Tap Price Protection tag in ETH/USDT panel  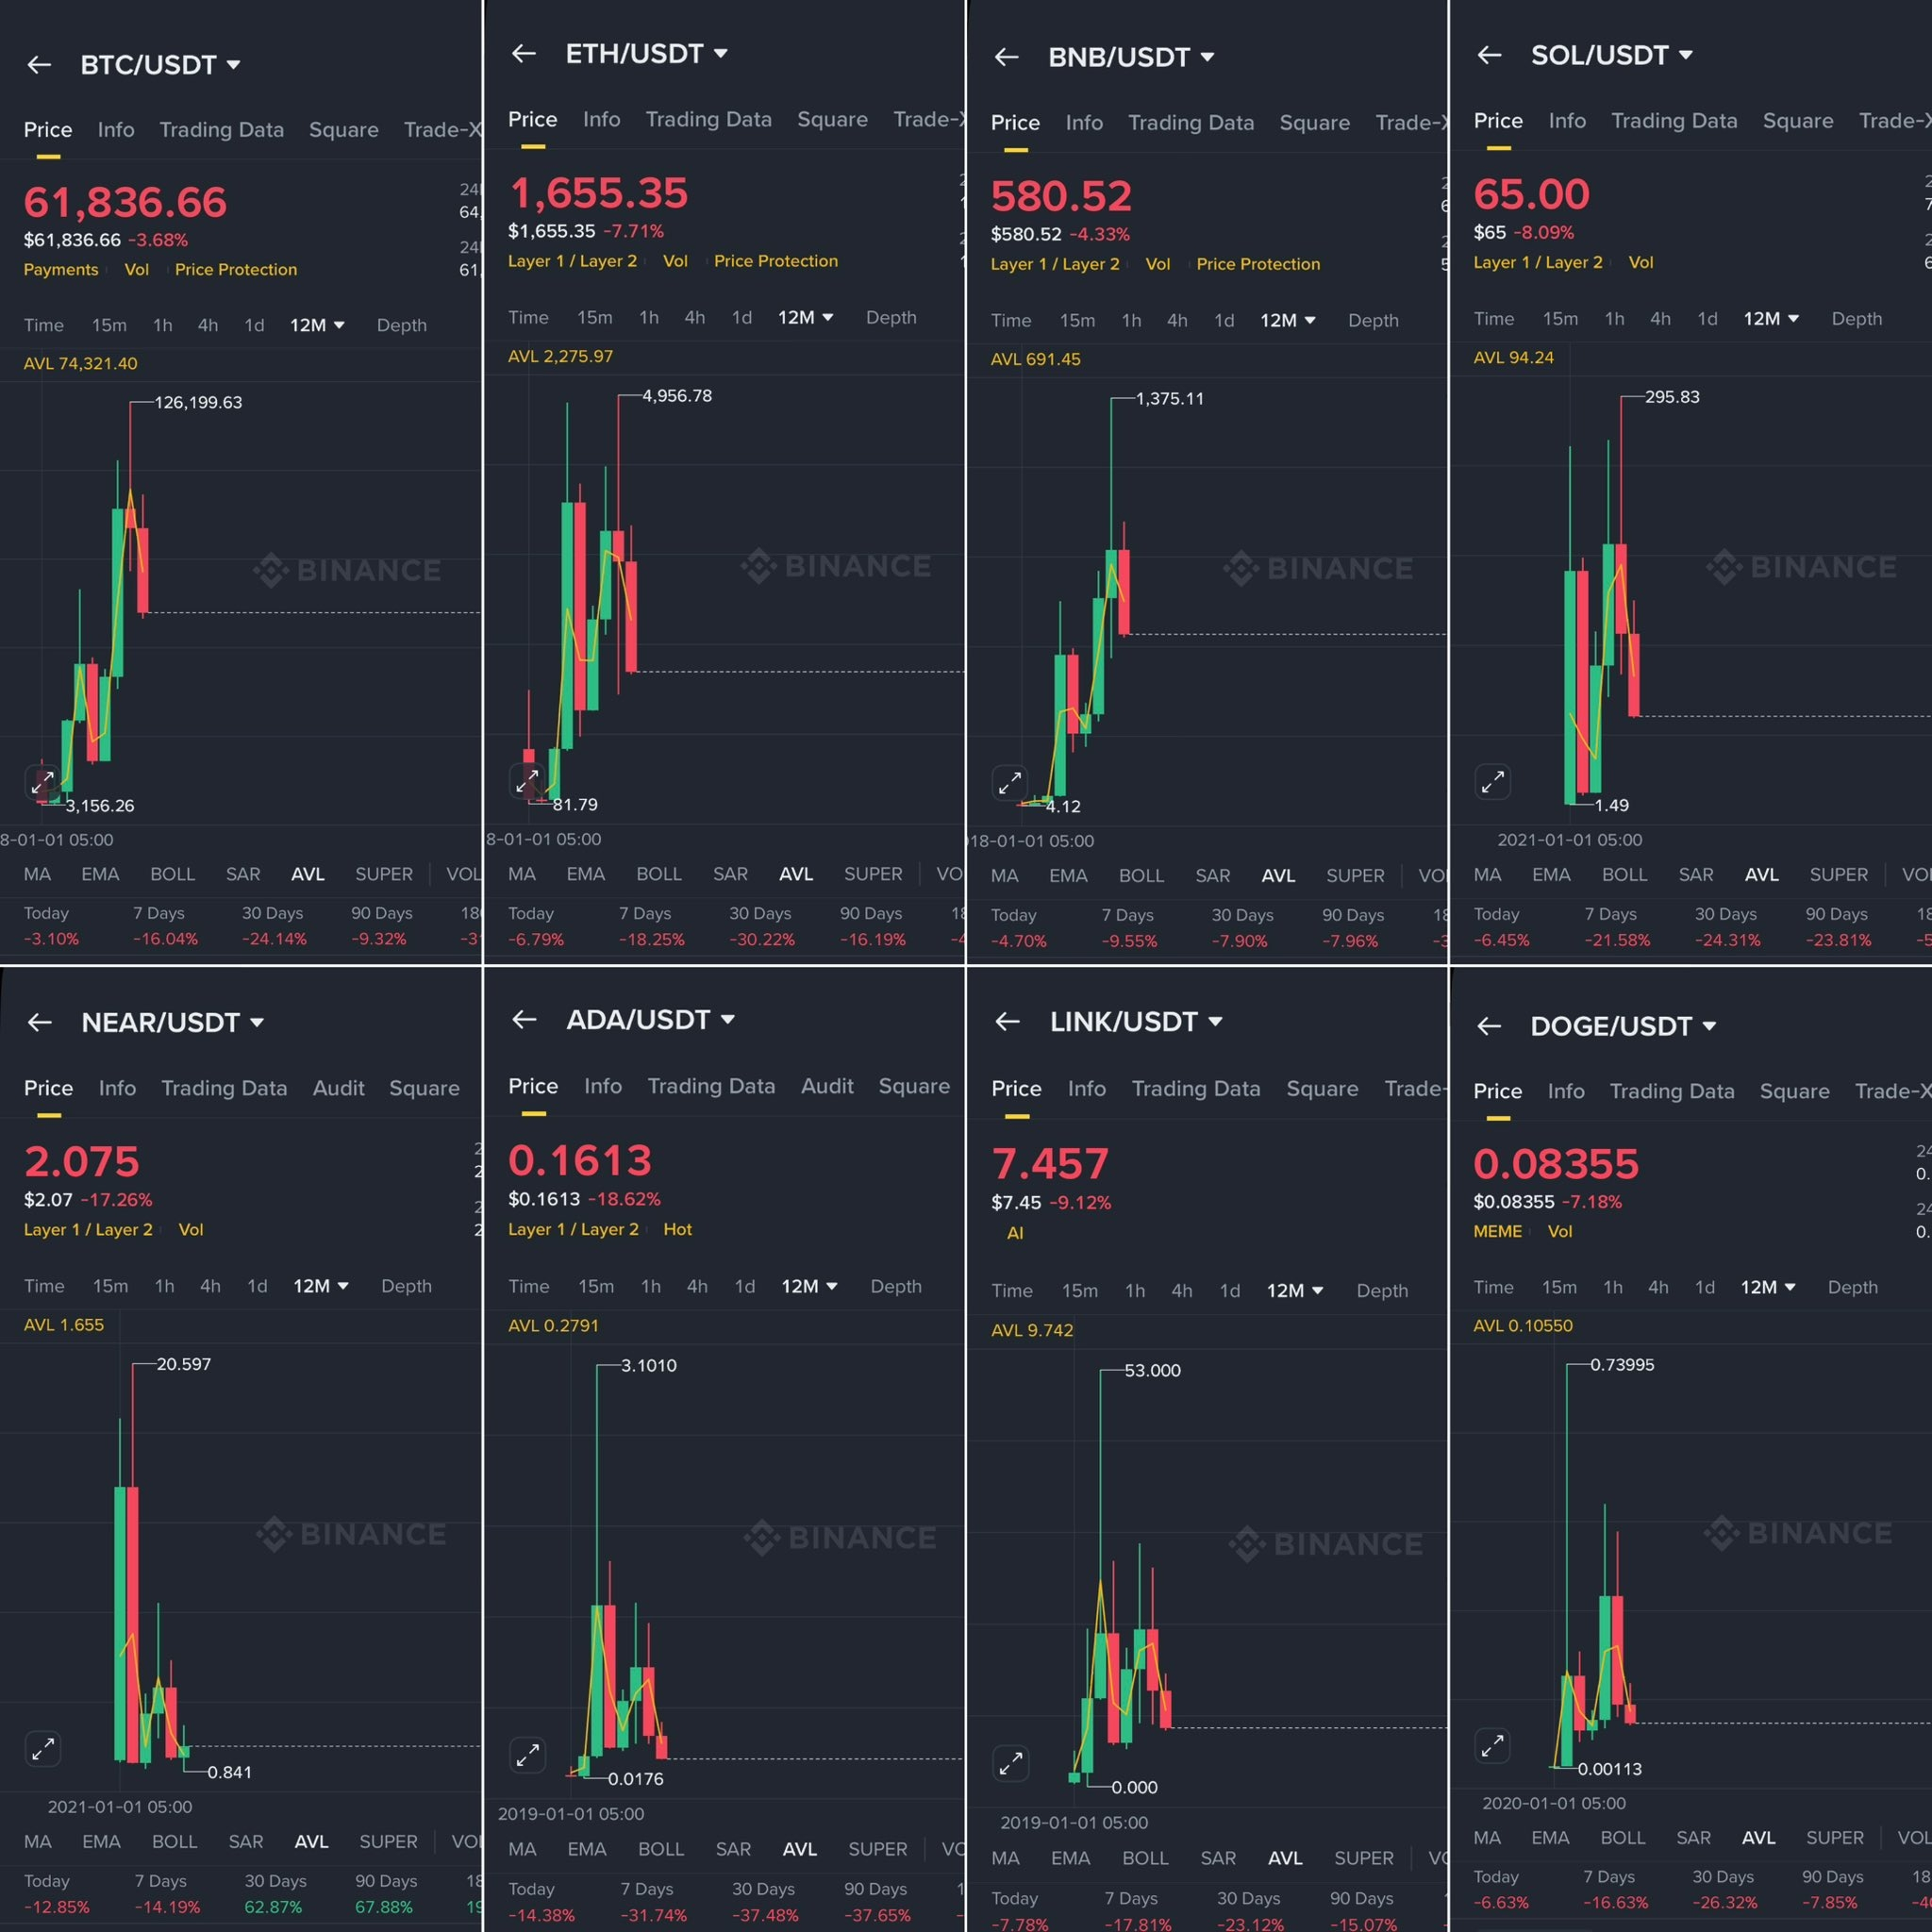(x=776, y=261)
